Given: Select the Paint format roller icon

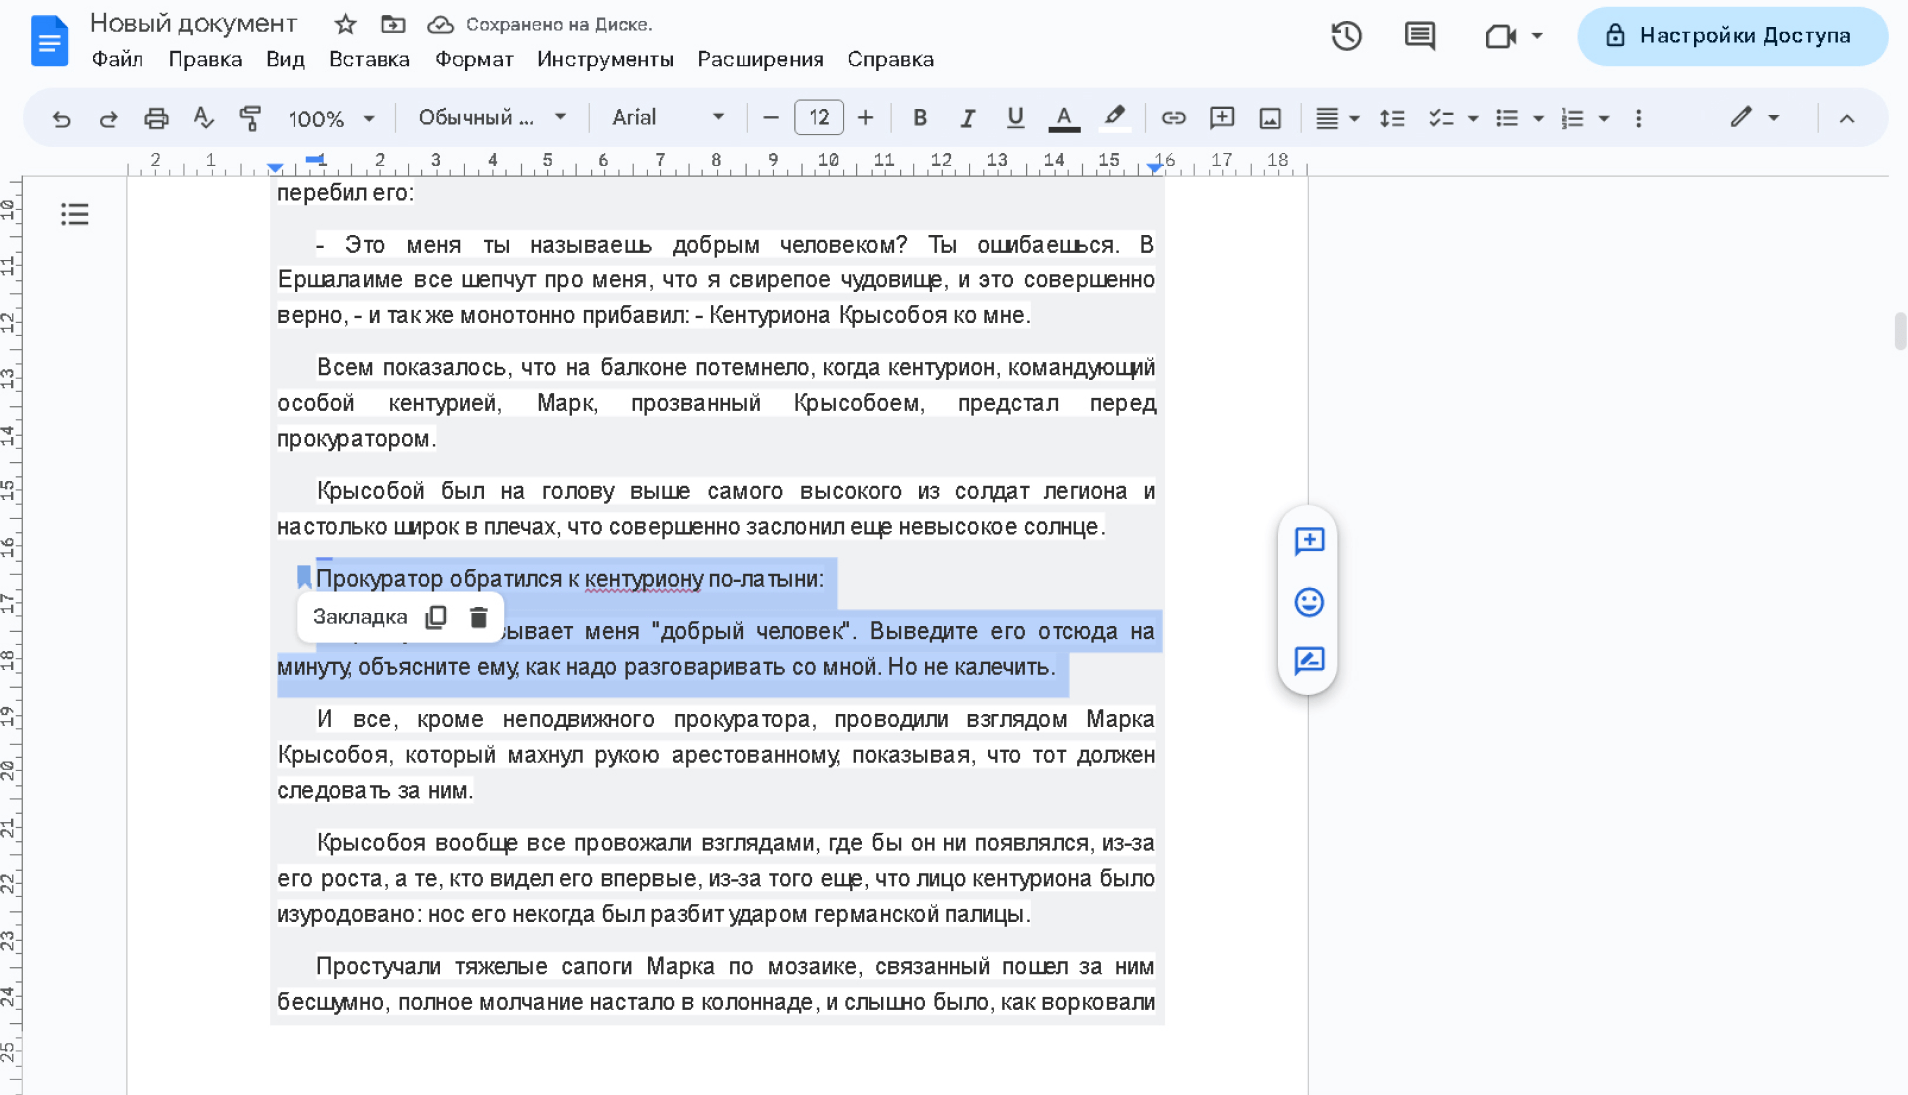Looking at the screenshot, I should 250,119.
